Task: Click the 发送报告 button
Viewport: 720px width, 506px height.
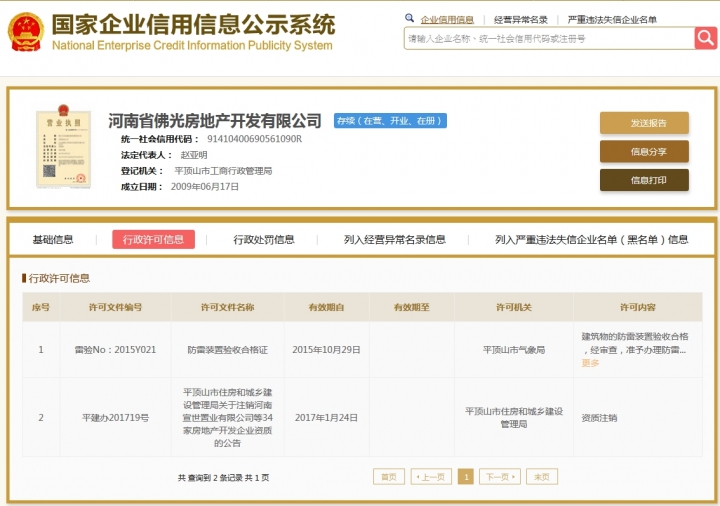Action: click(x=644, y=123)
